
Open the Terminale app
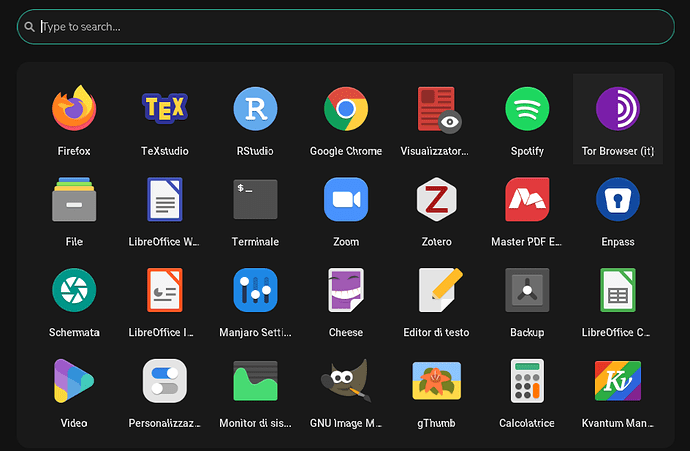click(255, 199)
